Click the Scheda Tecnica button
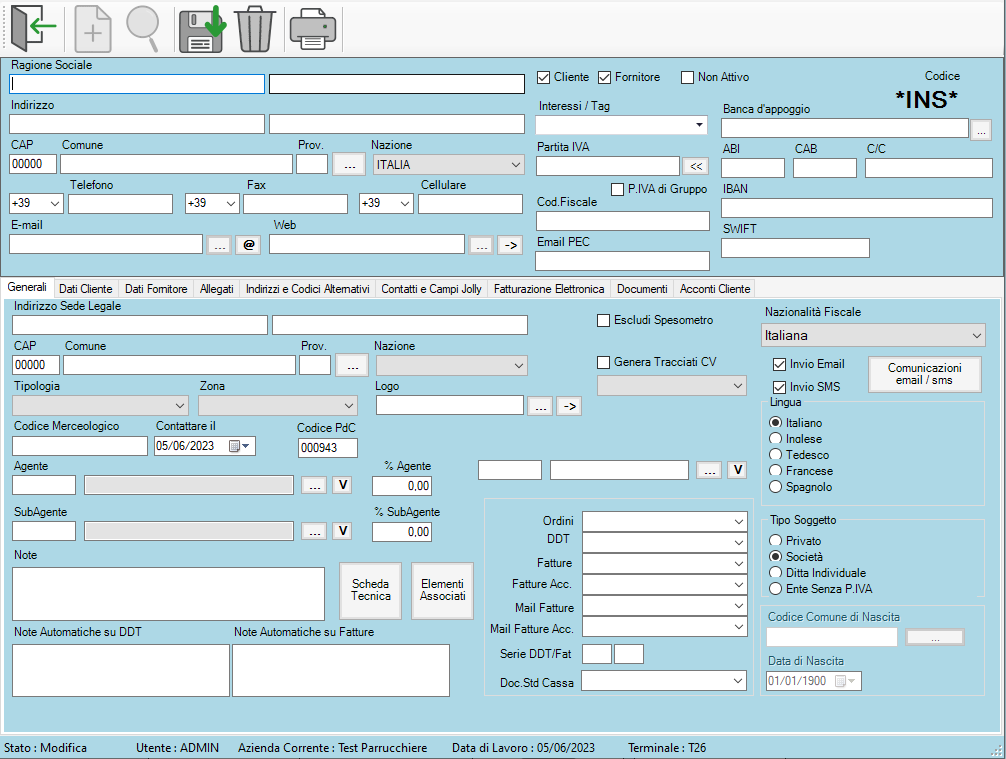Screen dimensions: 1006x759 pos(370,590)
